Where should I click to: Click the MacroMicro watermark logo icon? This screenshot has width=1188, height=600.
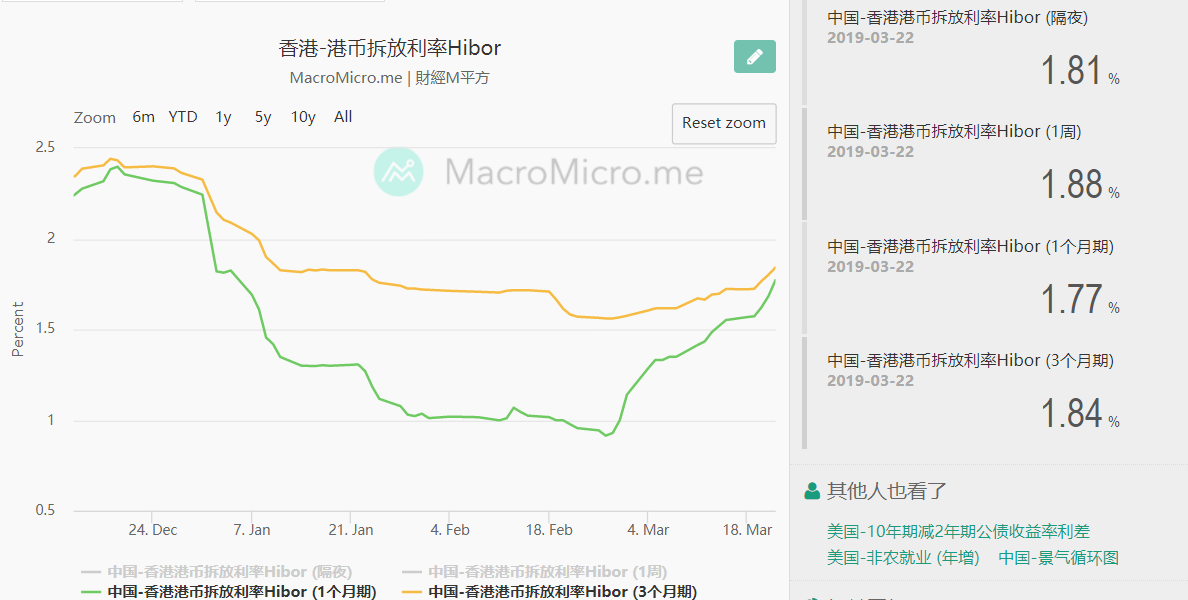pyautogui.click(x=399, y=172)
